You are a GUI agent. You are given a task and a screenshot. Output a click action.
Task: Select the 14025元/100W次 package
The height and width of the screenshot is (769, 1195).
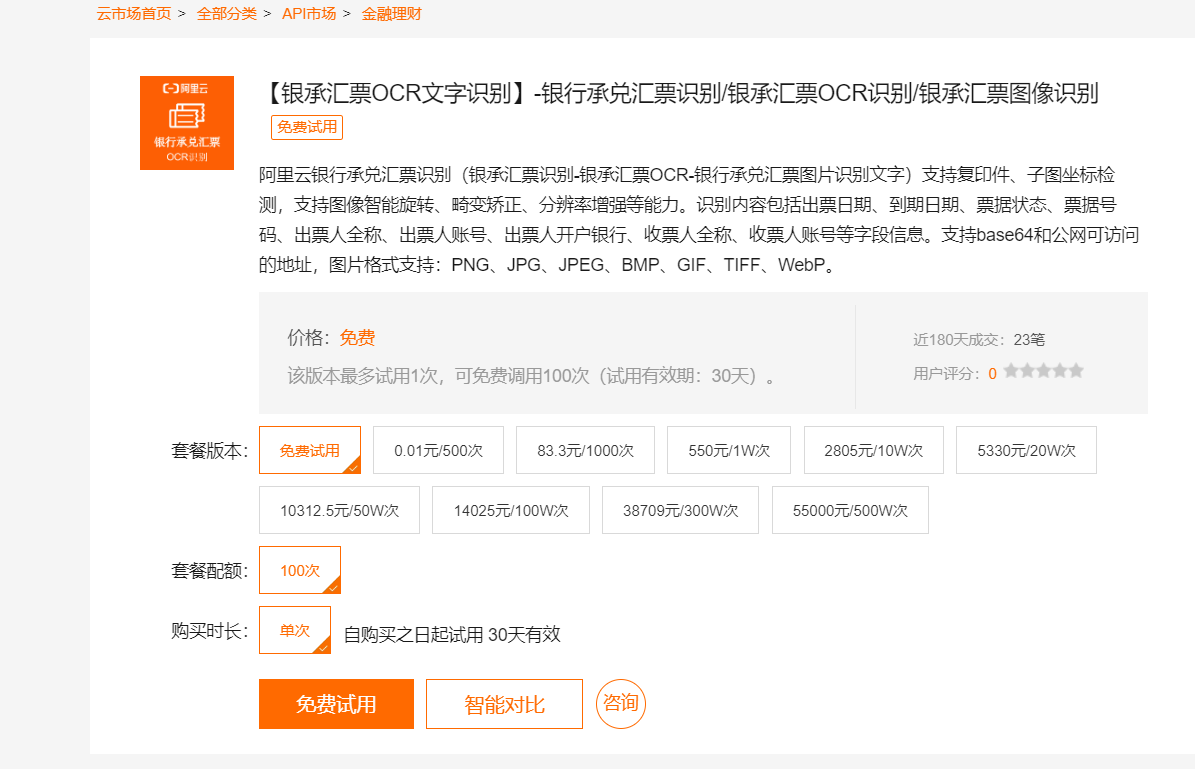pos(511,510)
